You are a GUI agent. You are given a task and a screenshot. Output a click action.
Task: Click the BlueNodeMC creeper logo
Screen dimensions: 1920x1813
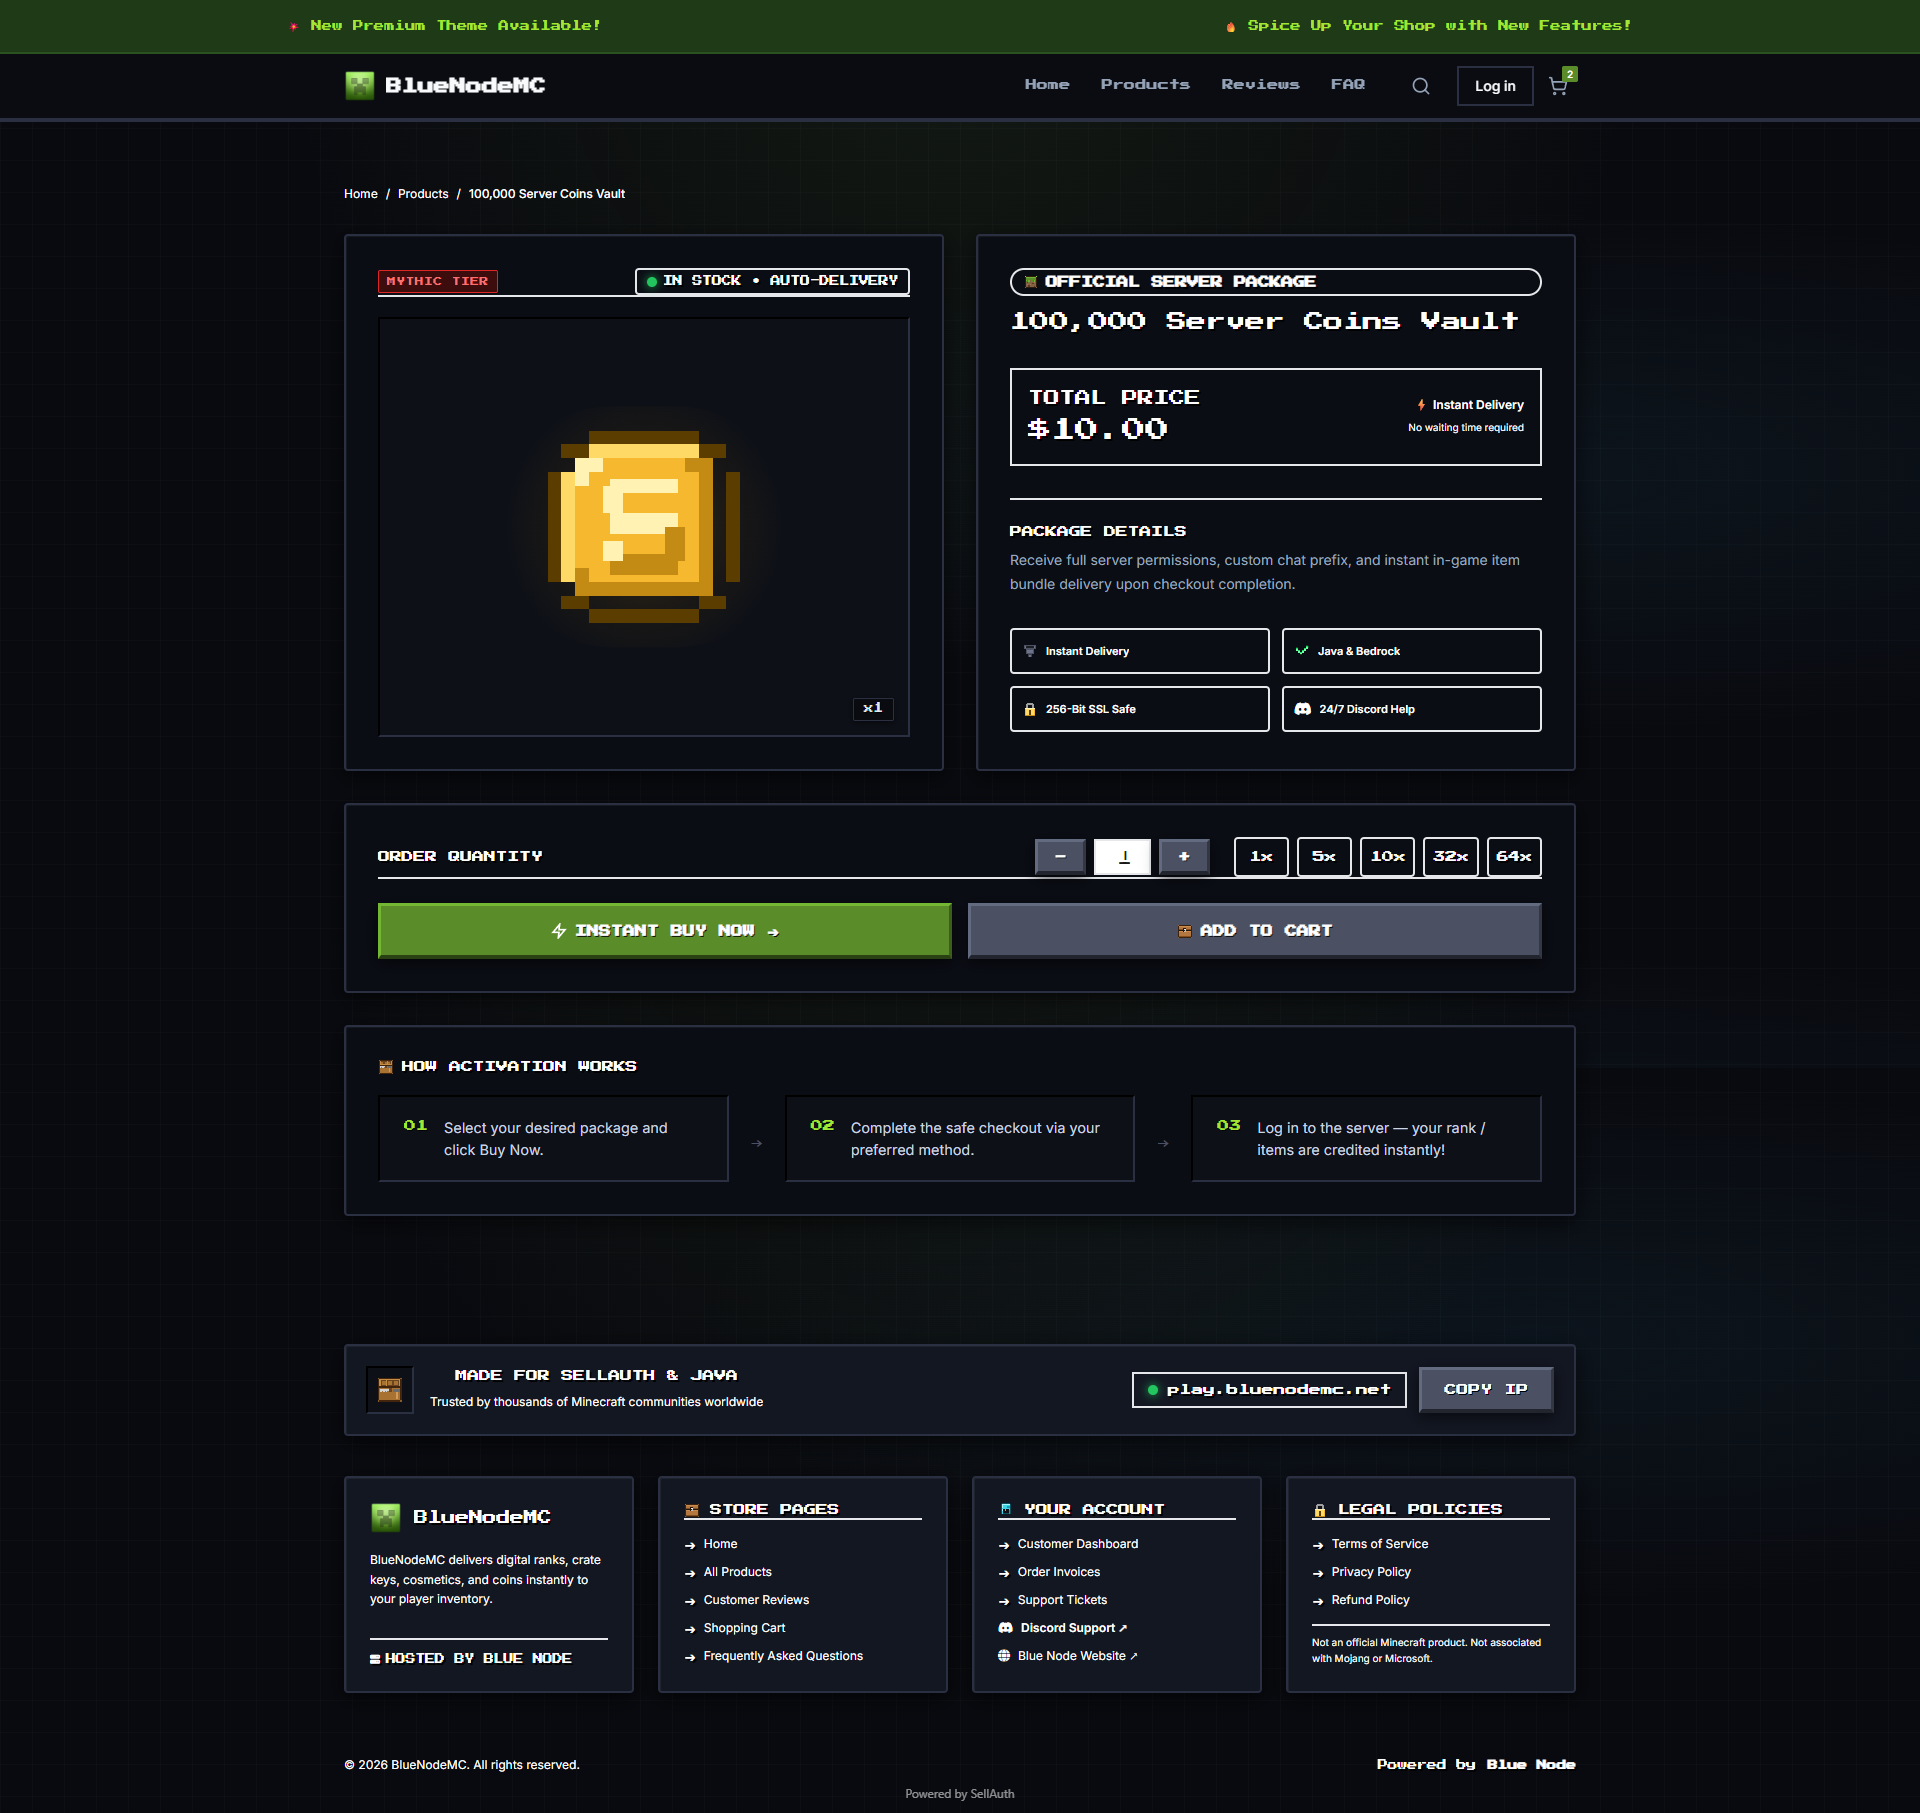pos(359,85)
